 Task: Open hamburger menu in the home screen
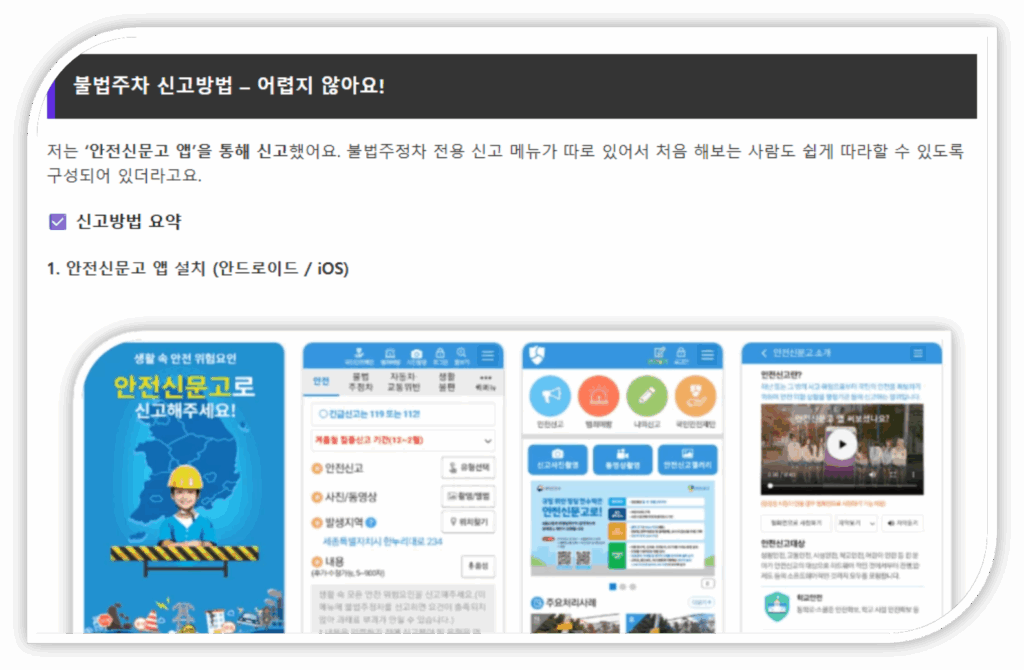(707, 355)
